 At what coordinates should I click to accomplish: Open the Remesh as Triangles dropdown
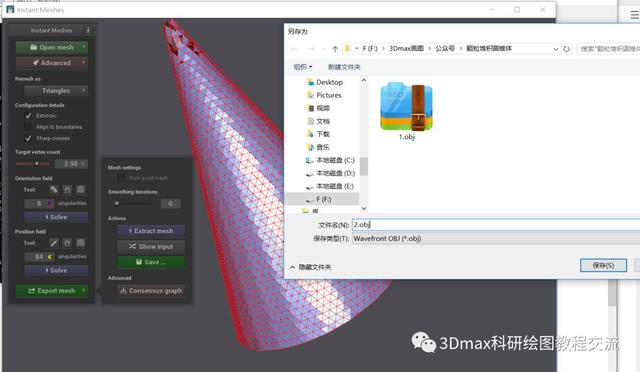tap(56, 91)
